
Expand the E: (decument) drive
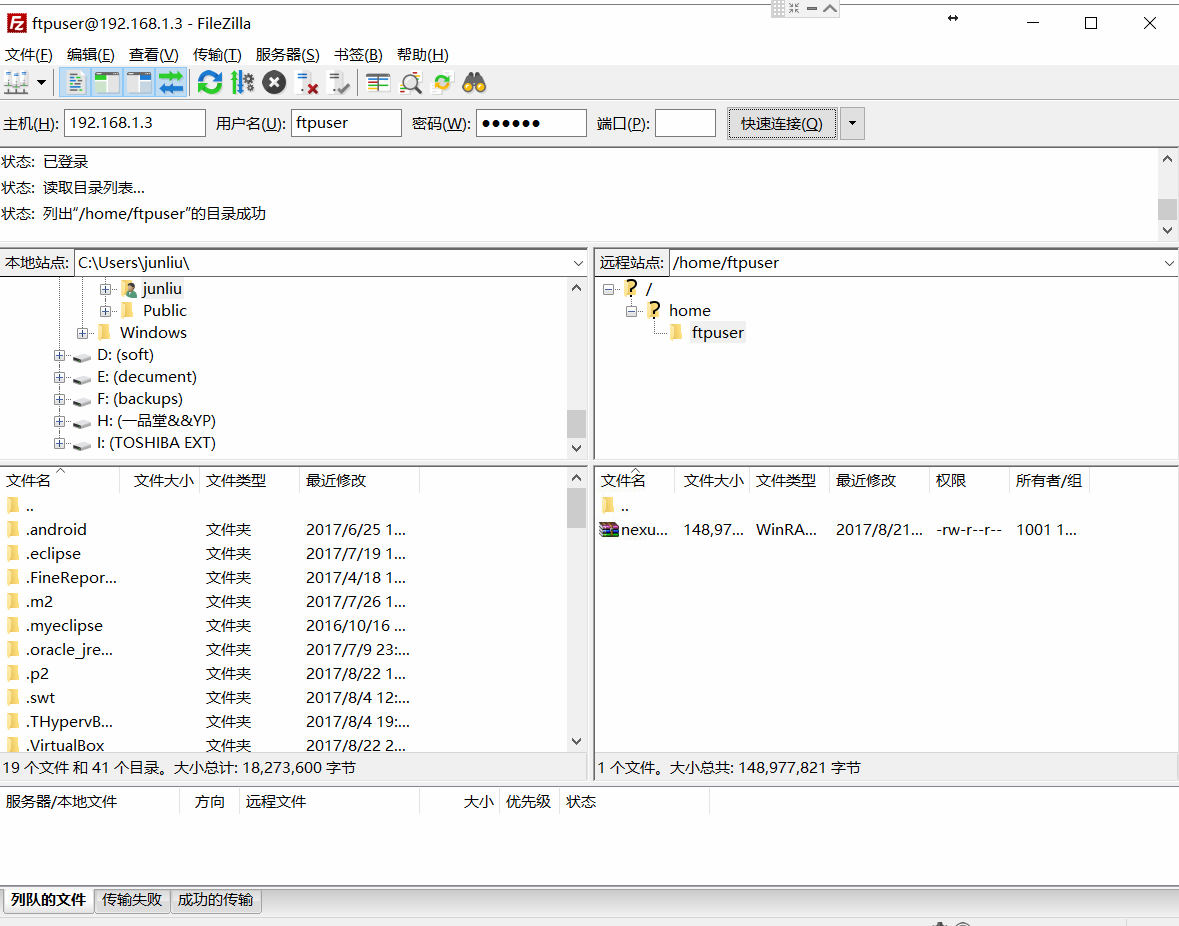pos(59,377)
